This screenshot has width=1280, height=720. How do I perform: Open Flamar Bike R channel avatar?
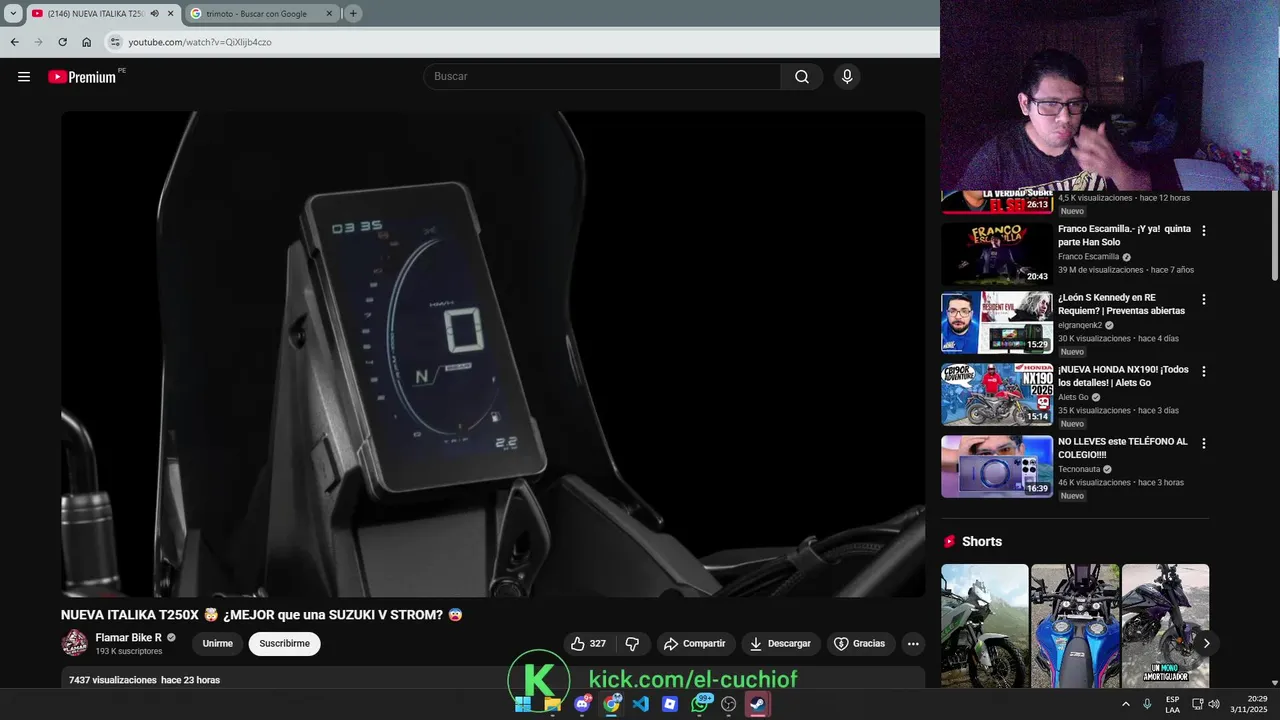pyautogui.click(x=75, y=643)
